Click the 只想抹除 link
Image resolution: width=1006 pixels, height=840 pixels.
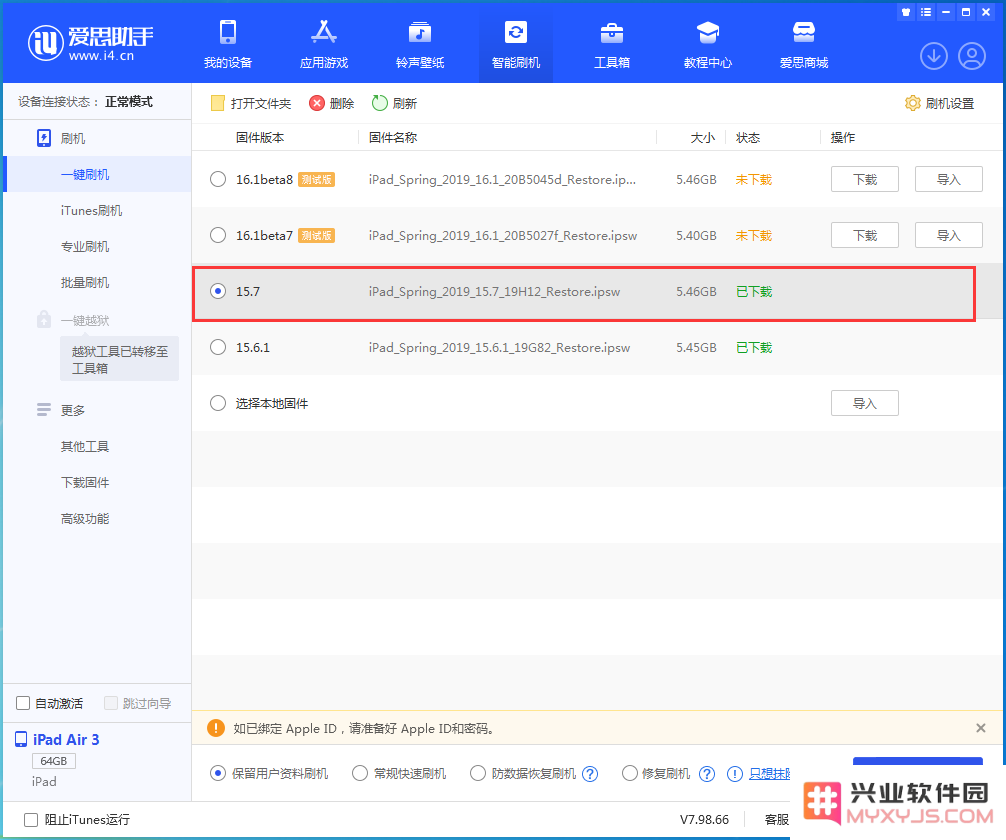click(770, 774)
